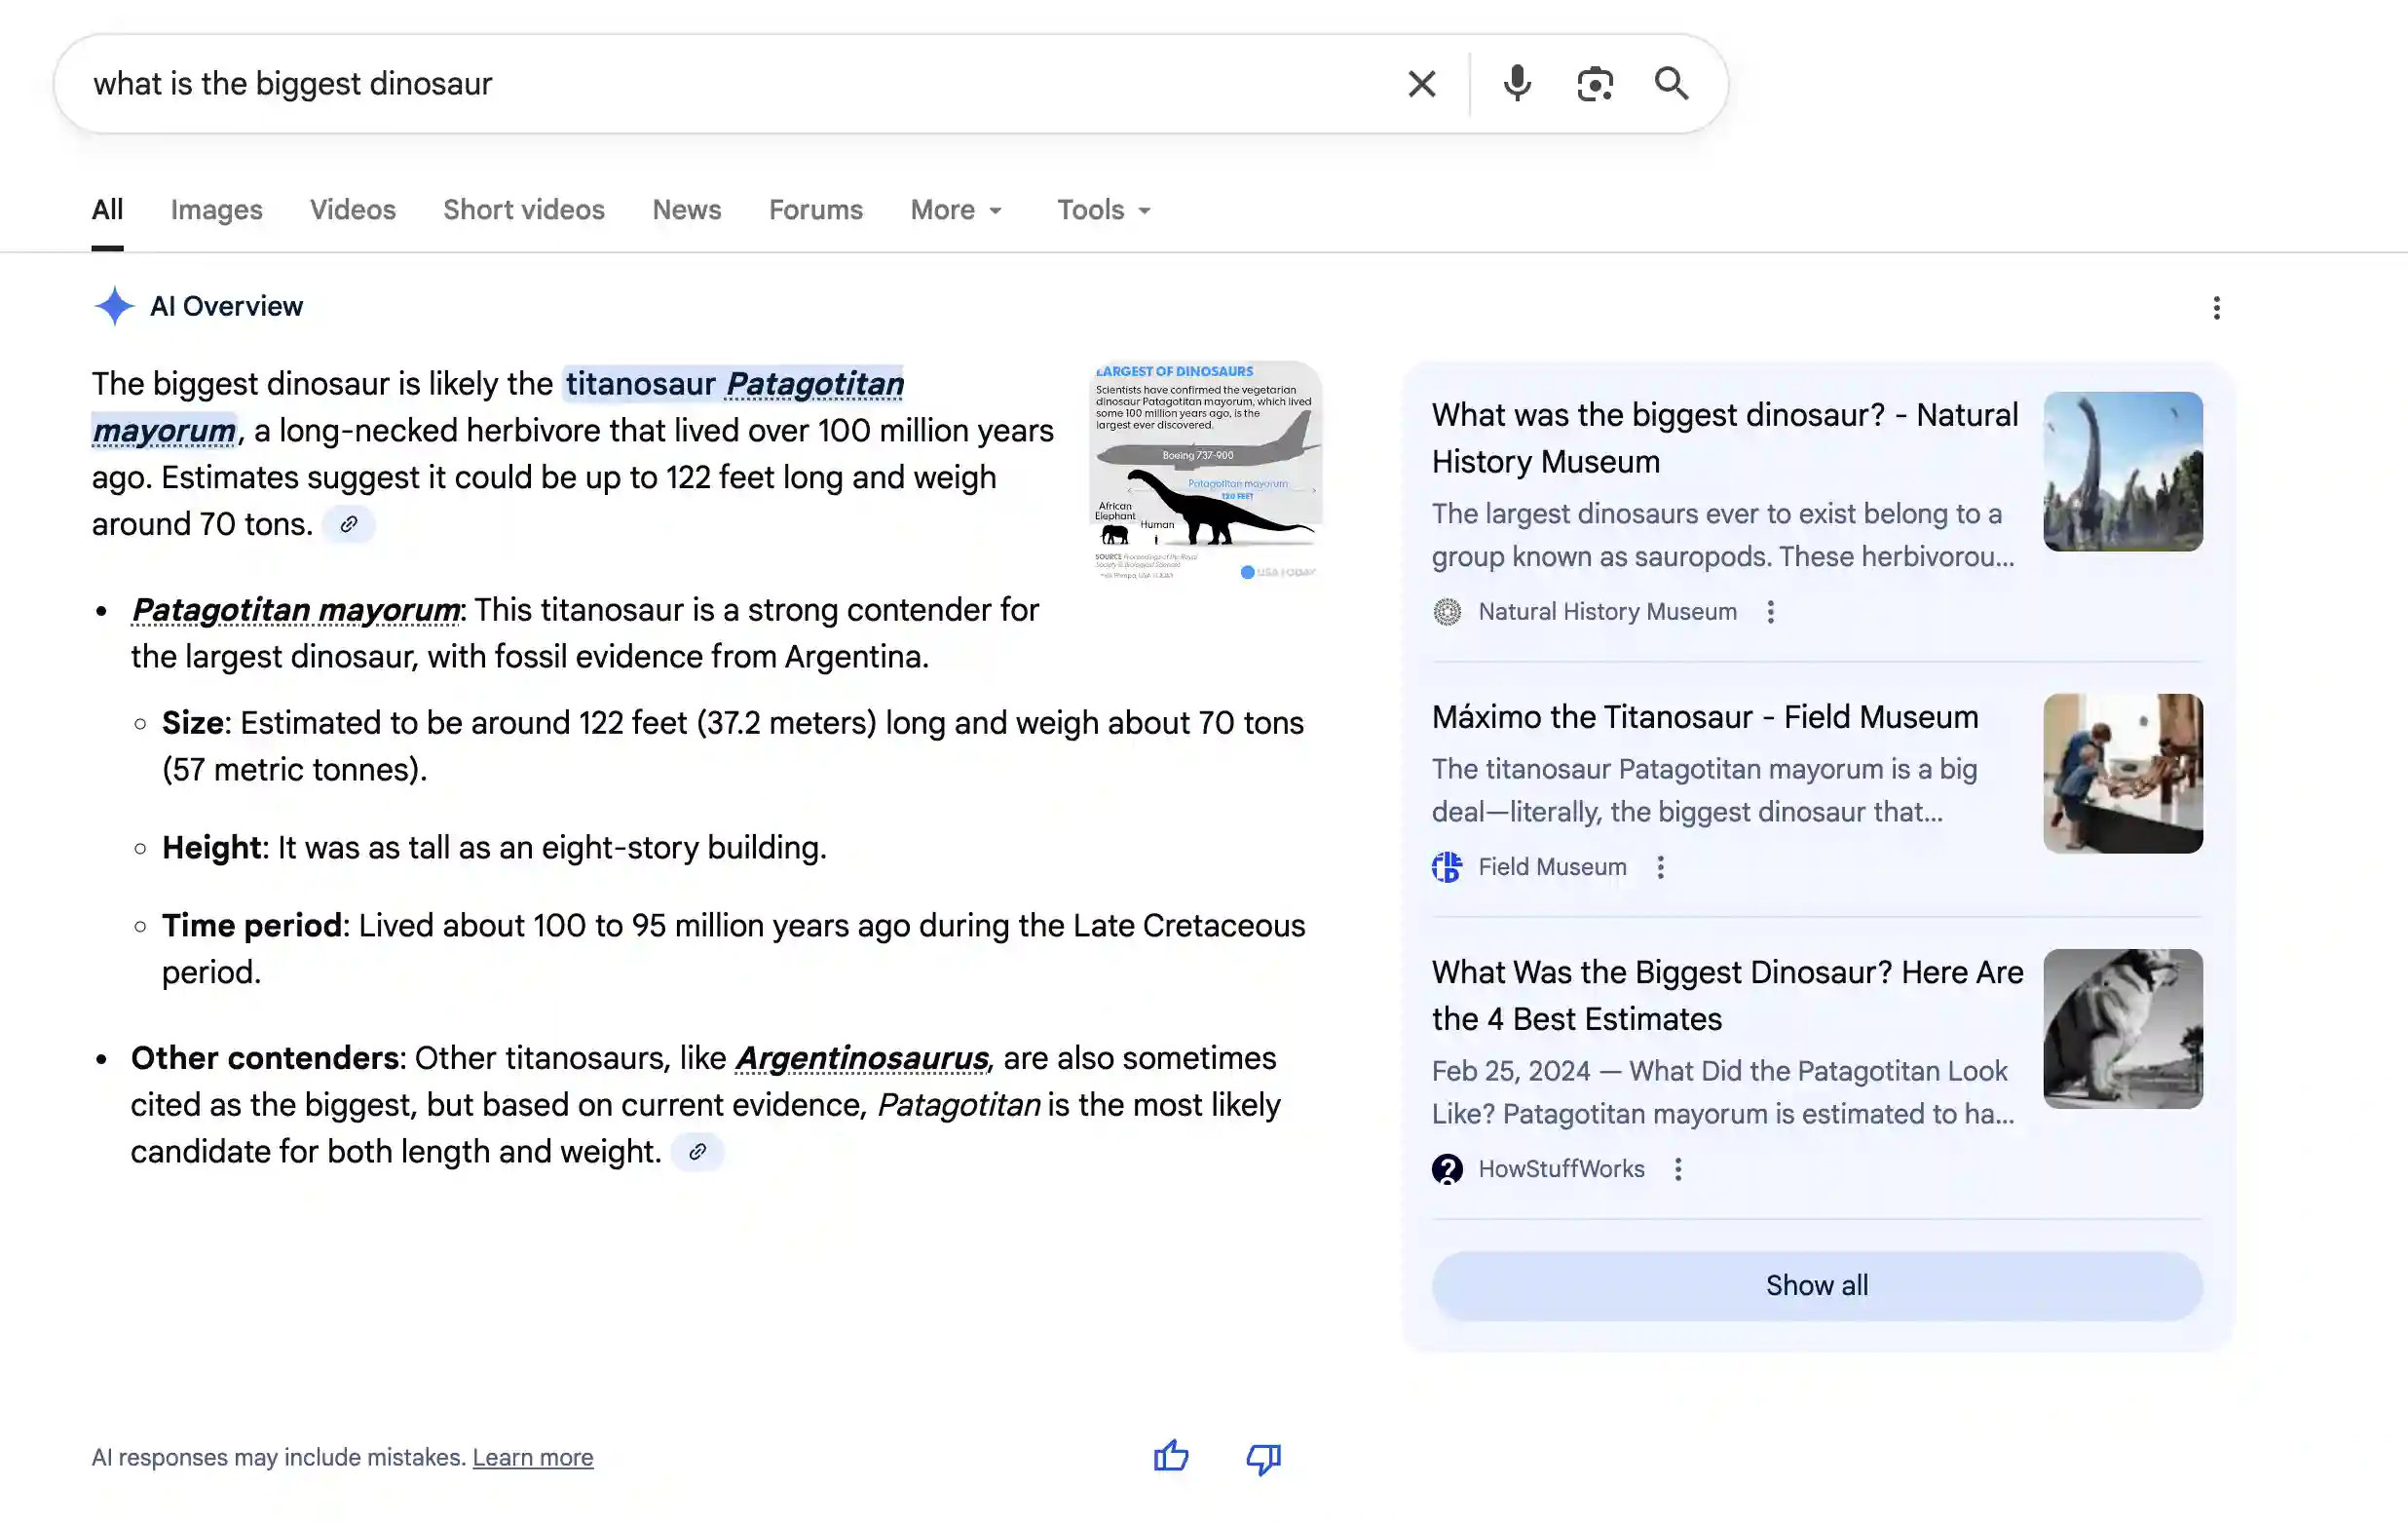
Task: Click the Field Museum favicon
Action: [1447, 867]
